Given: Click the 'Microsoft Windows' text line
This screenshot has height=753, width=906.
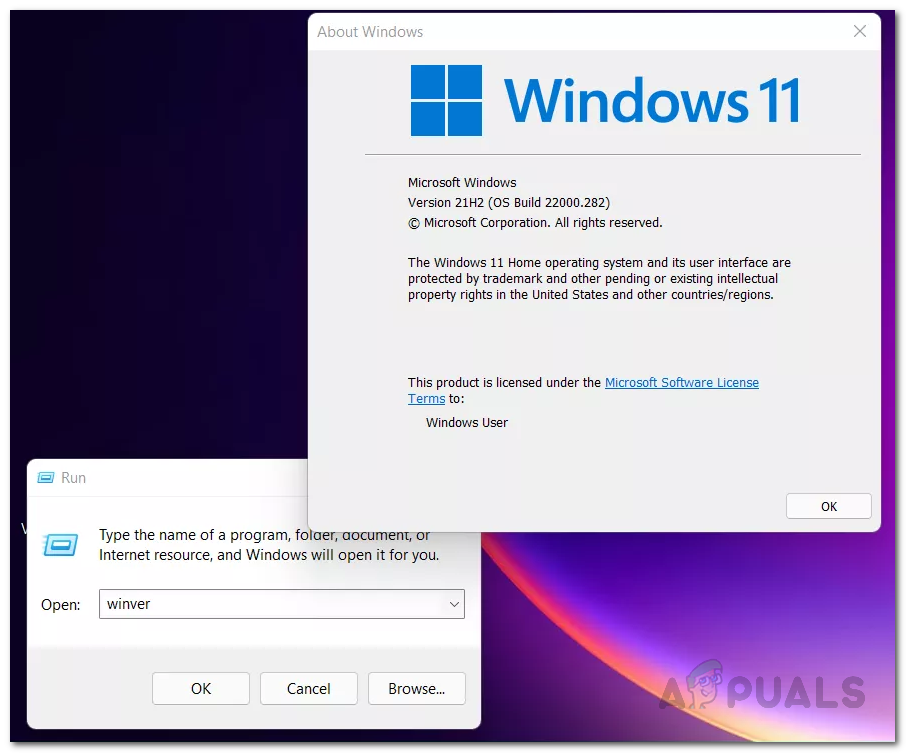Looking at the screenshot, I should pos(462,183).
